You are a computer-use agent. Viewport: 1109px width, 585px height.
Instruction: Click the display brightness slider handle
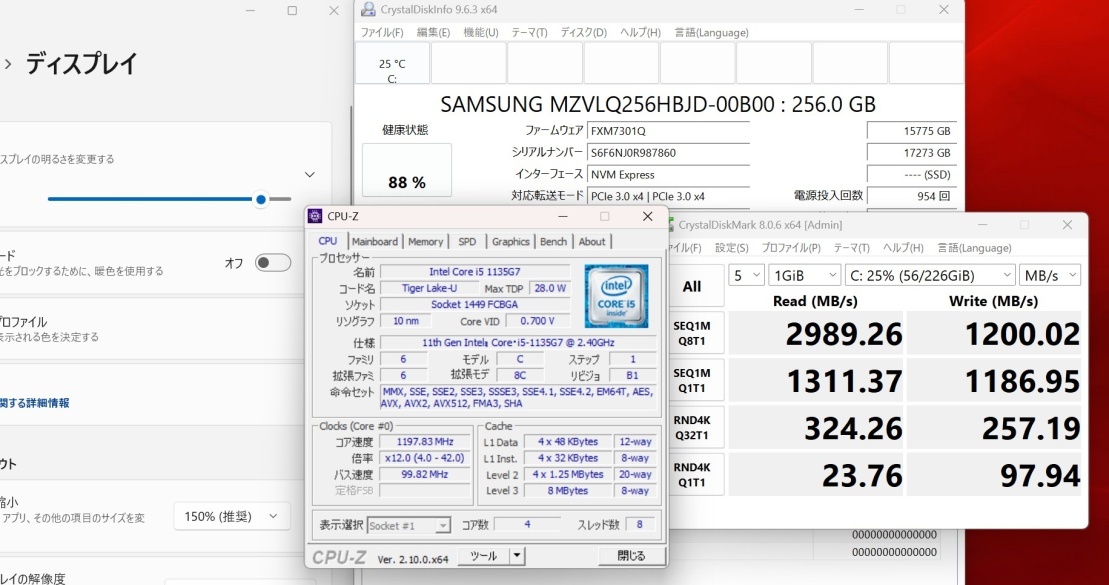(261, 199)
